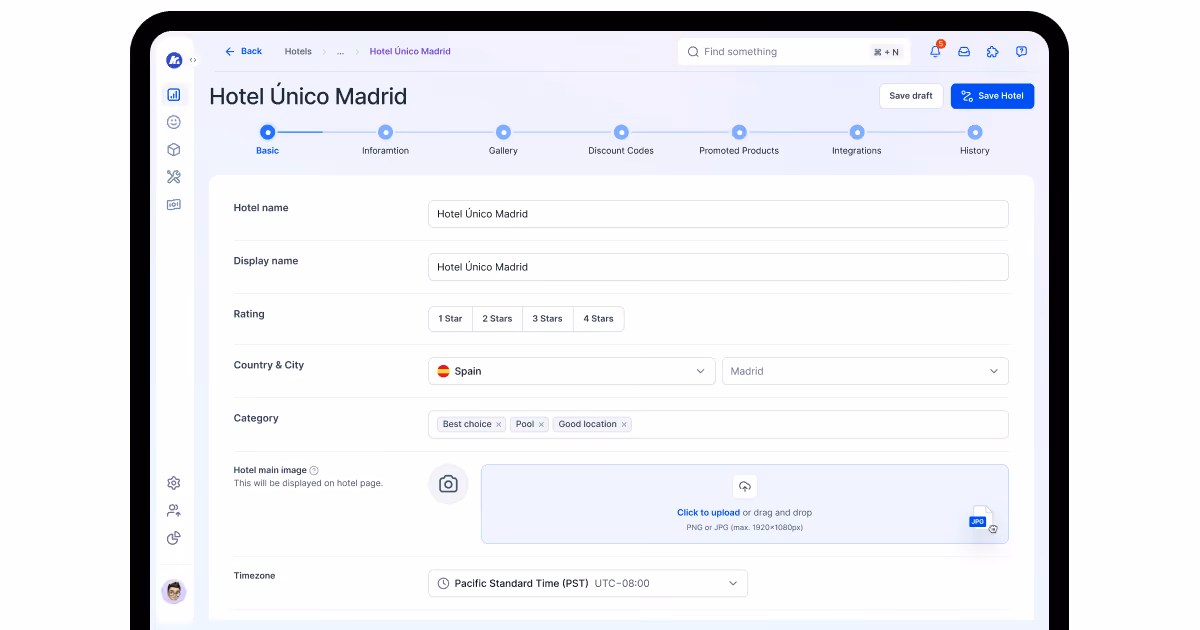Open the ticket voucher sidebar icon
This screenshot has width=1200, height=630.
(x=174, y=204)
